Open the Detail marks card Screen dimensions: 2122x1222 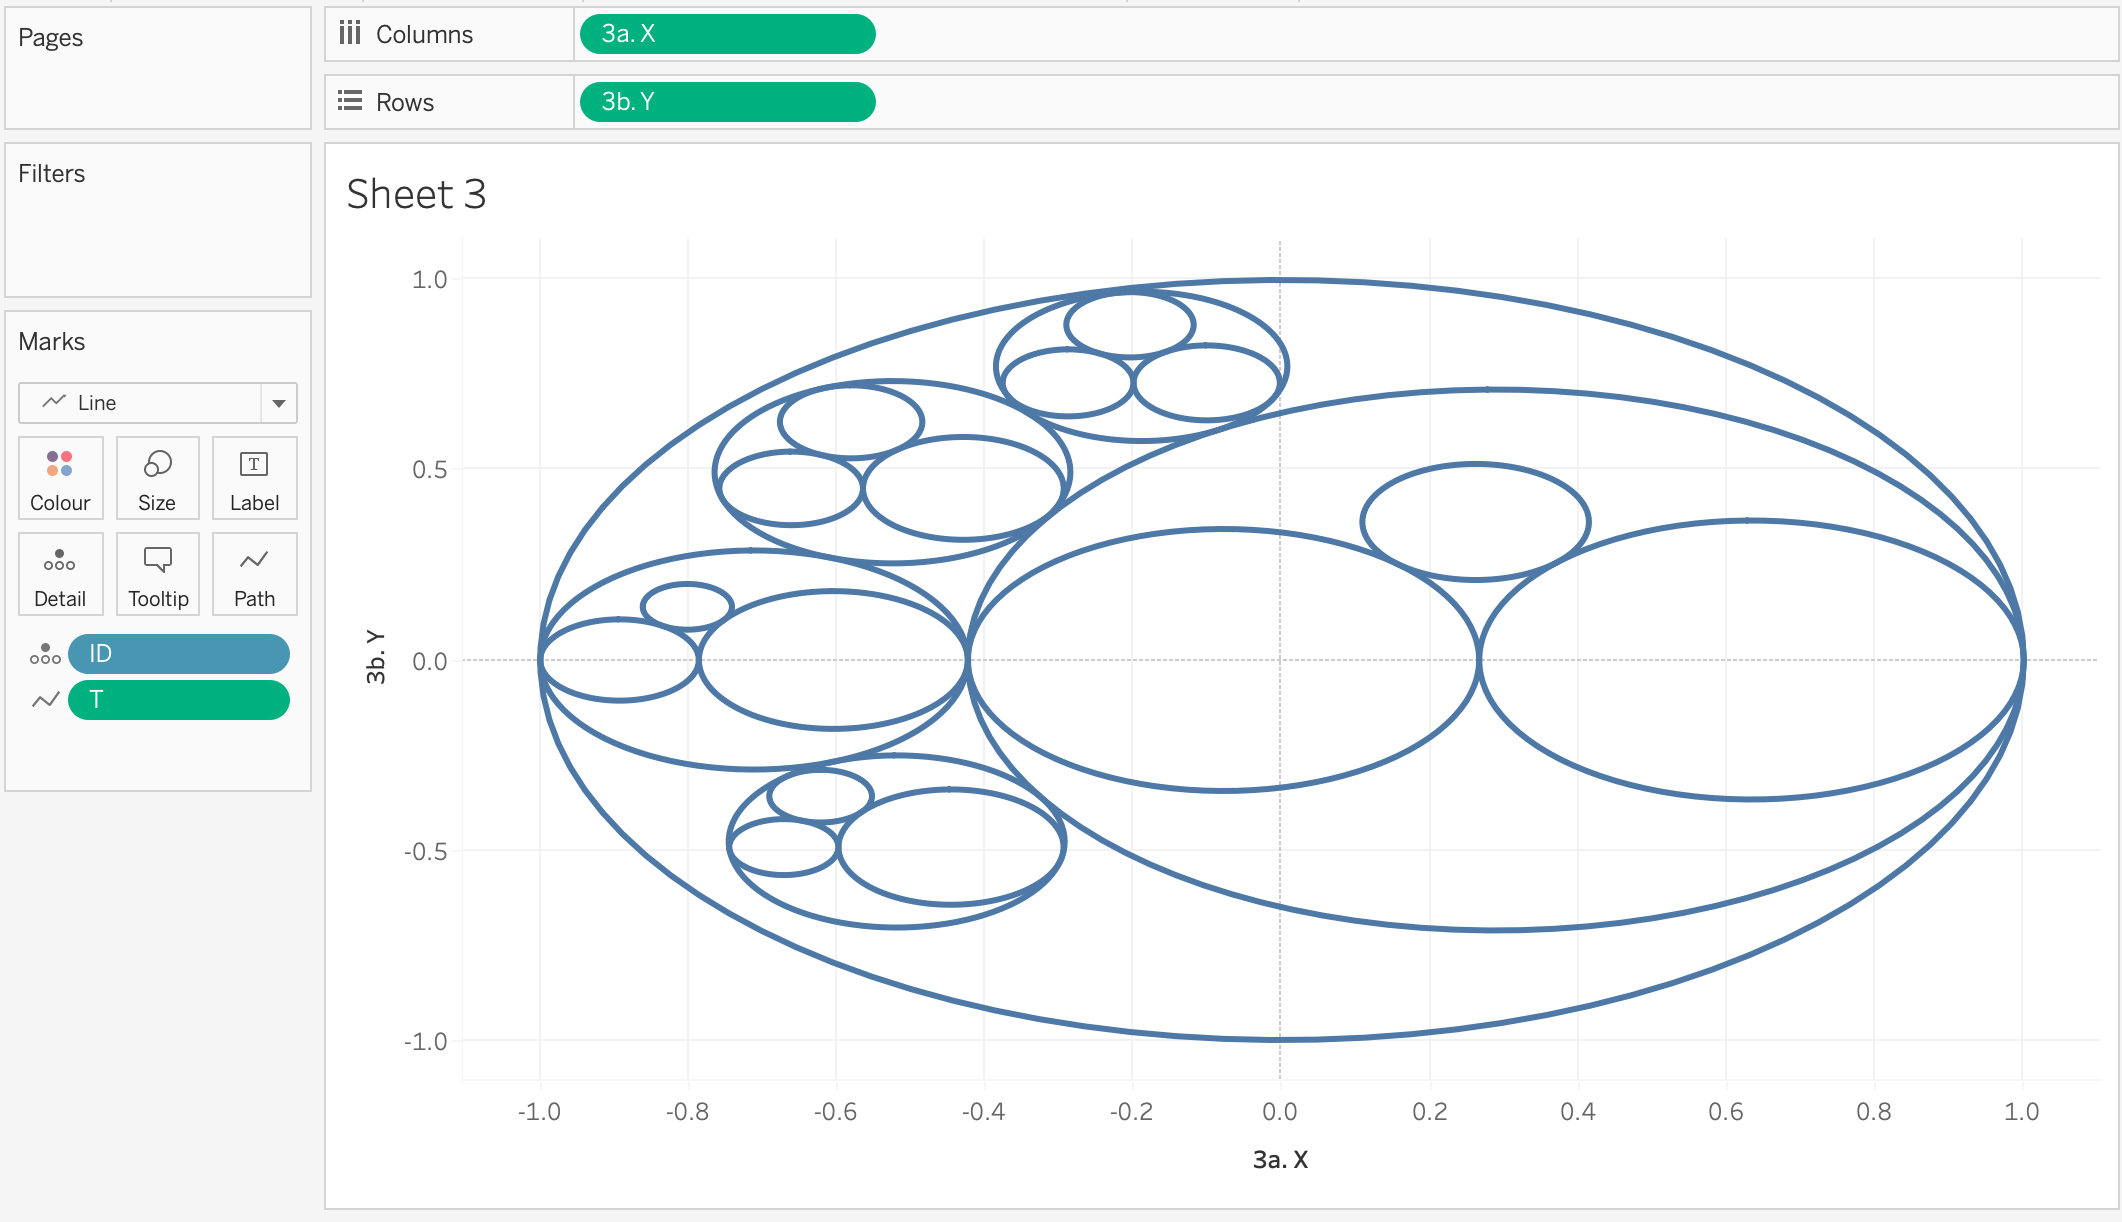(60, 574)
